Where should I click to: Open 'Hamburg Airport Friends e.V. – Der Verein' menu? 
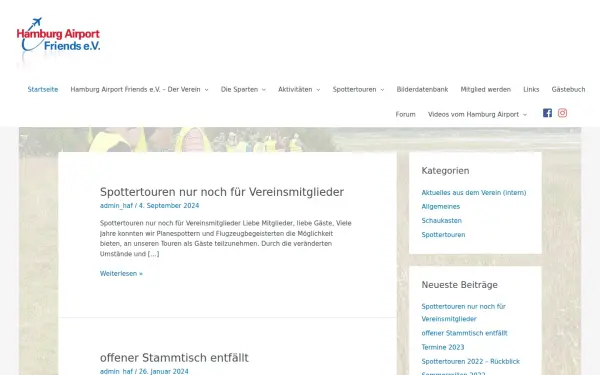[135, 90]
